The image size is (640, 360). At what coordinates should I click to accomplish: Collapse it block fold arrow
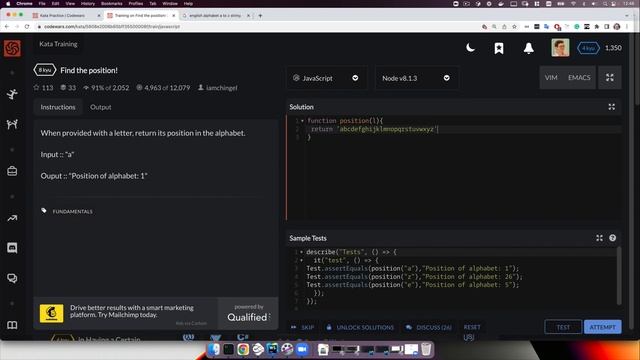[302, 260]
